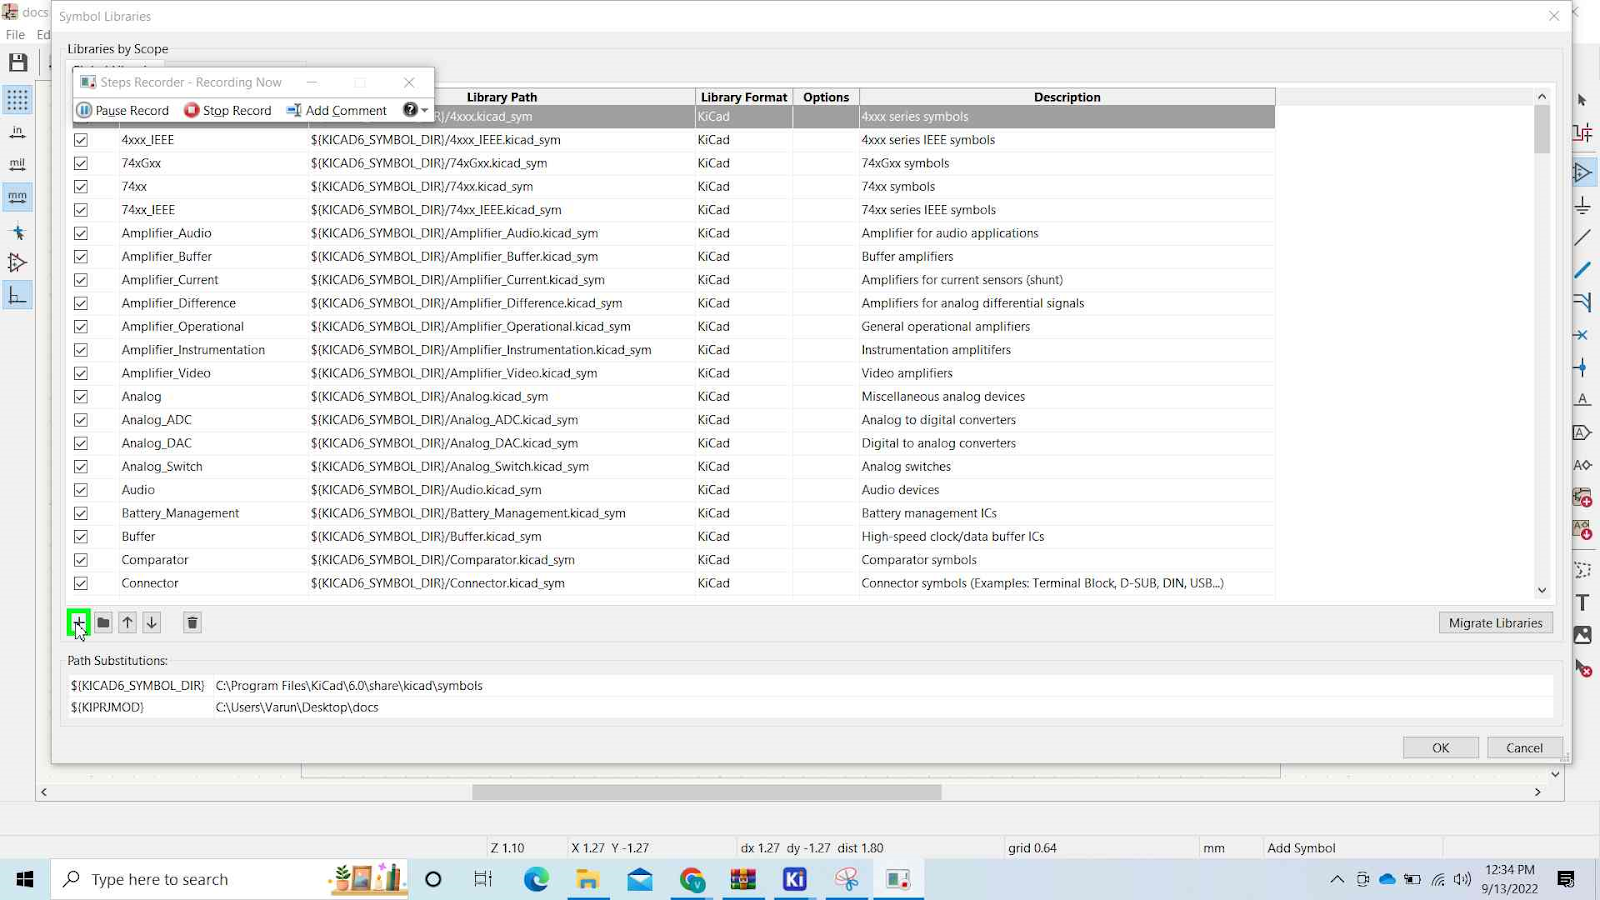Uncheck the Comparator library checkbox
Image resolution: width=1600 pixels, height=900 pixels.
(81, 560)
